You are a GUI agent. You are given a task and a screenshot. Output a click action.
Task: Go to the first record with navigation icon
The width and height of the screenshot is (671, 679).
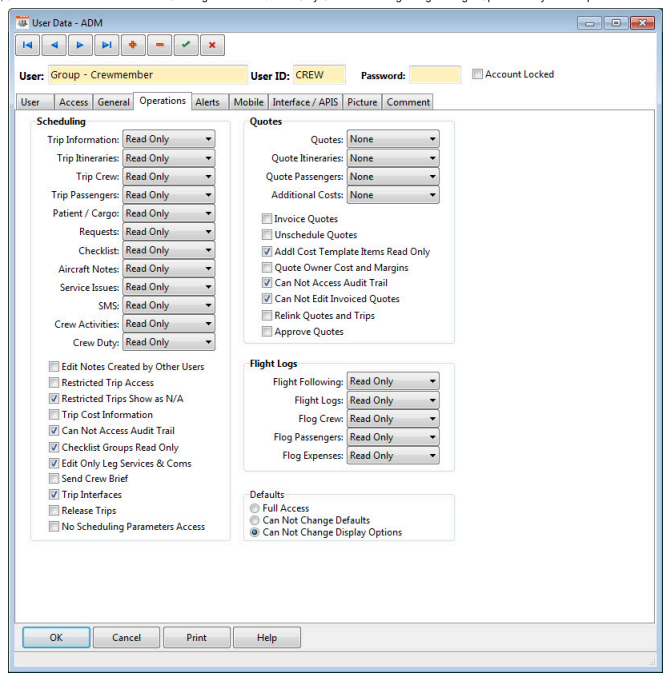coord(28,45)
